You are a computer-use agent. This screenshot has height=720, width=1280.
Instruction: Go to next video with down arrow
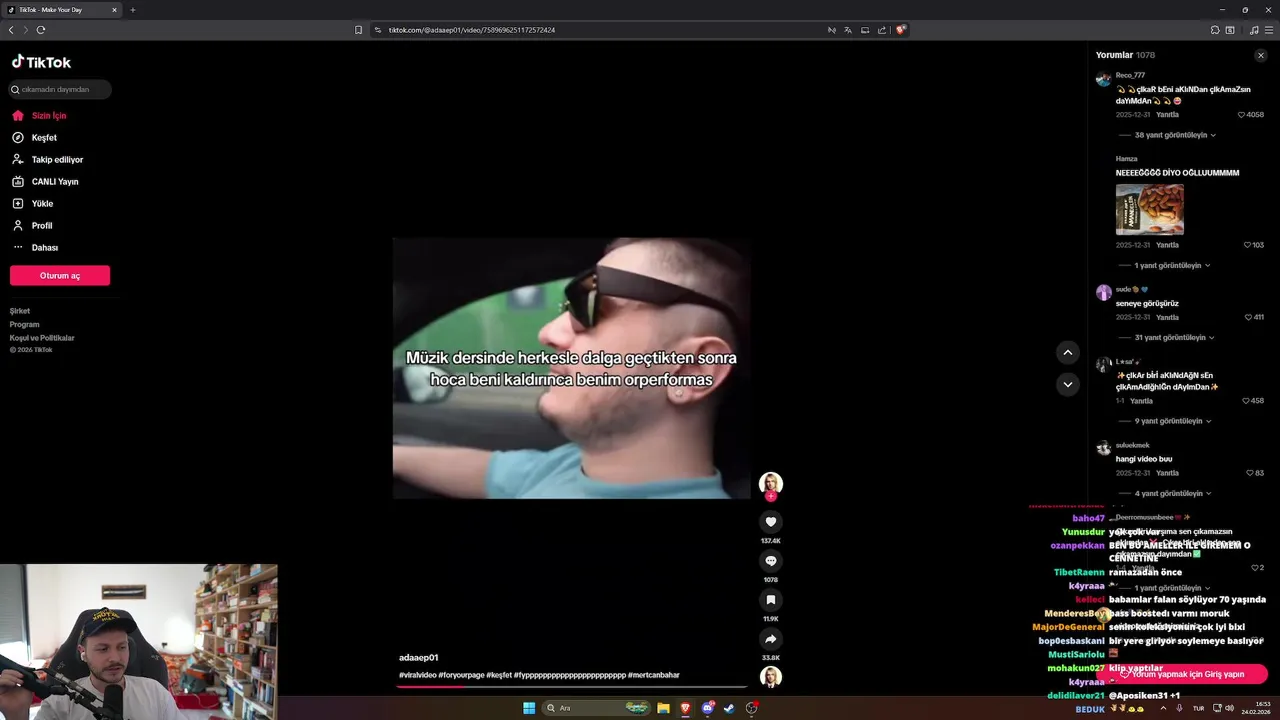pyautogui.click(x=1068, y=384)
